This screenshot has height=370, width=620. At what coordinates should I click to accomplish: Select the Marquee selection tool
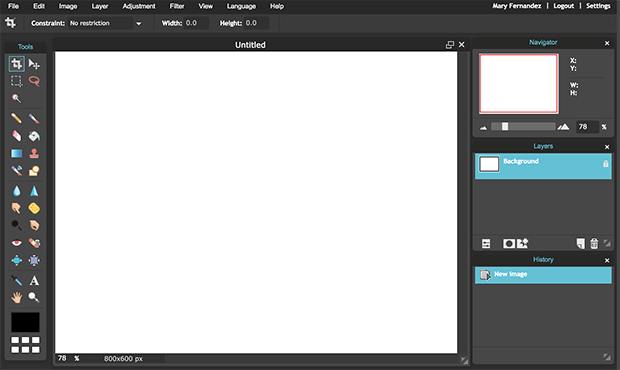click(x=16, y=81)
